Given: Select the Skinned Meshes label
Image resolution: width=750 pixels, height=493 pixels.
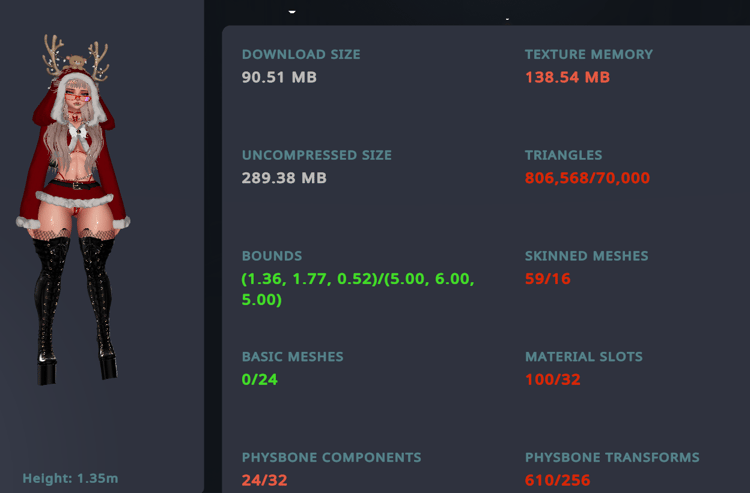Looking at the screenshot, I should [586, 256].
